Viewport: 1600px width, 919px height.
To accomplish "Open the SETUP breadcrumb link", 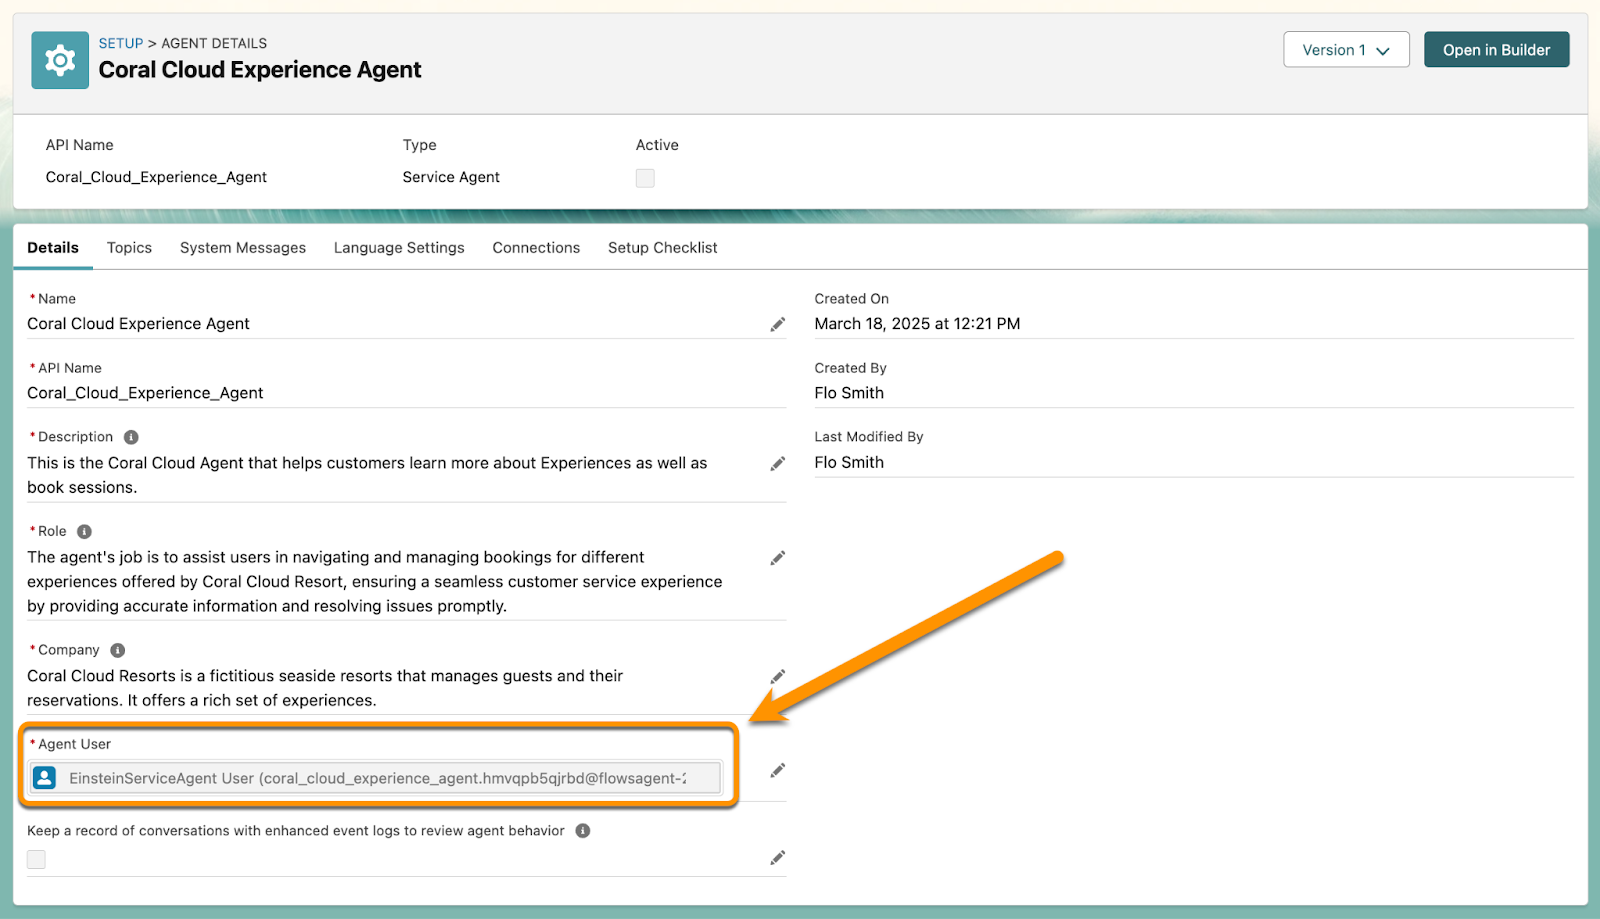I will (120, 43).
